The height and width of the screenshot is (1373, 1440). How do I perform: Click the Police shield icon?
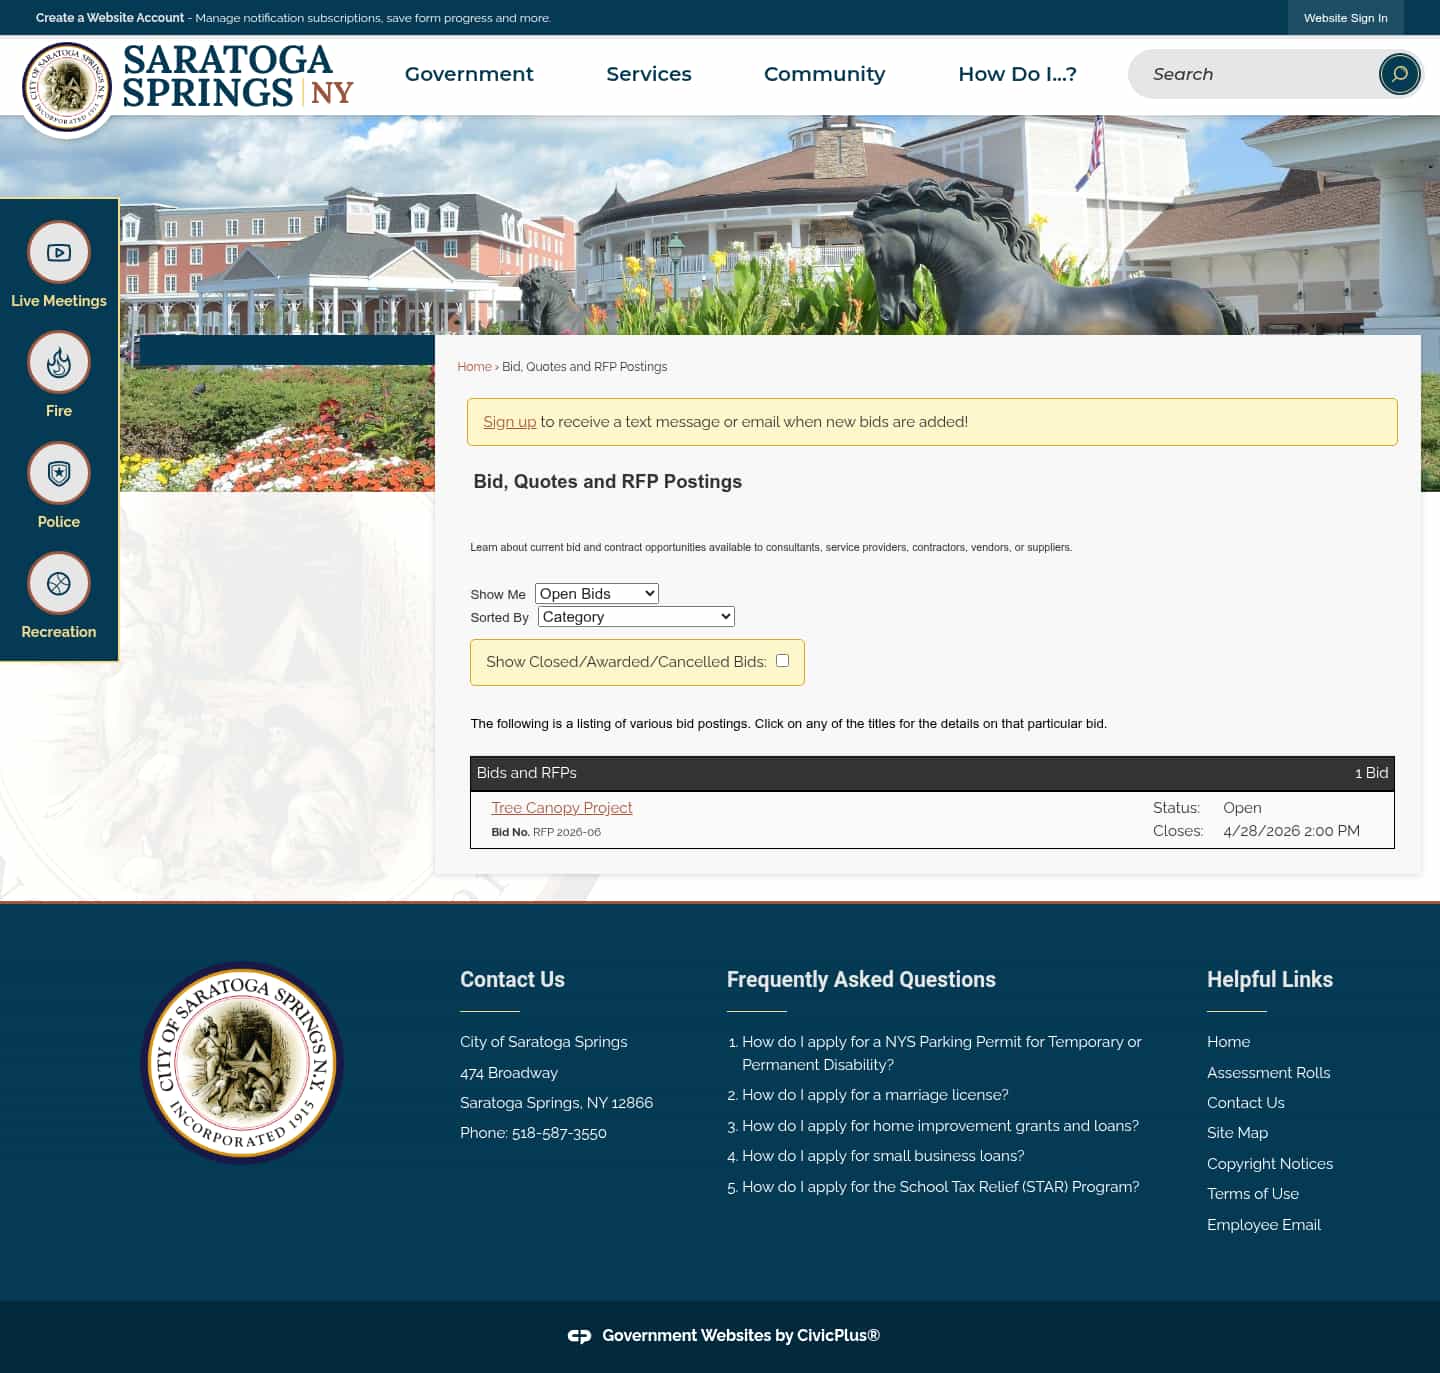tap(58, 472)
